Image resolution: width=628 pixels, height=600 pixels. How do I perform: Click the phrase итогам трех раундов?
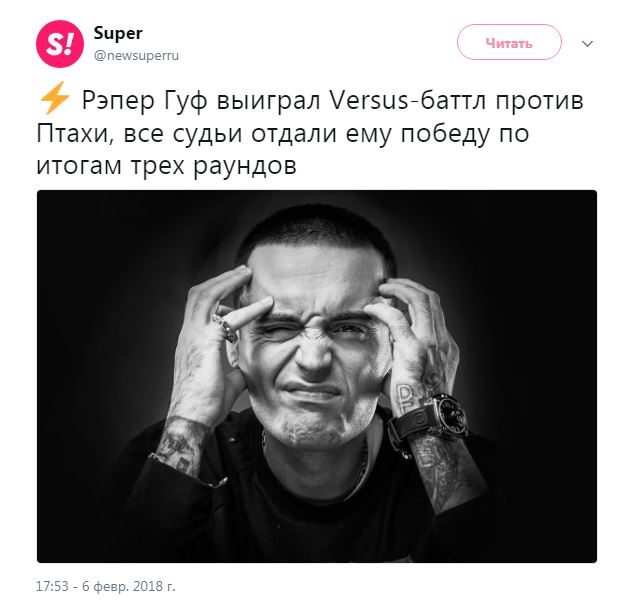pyautogui.click(x=166, y=165)
